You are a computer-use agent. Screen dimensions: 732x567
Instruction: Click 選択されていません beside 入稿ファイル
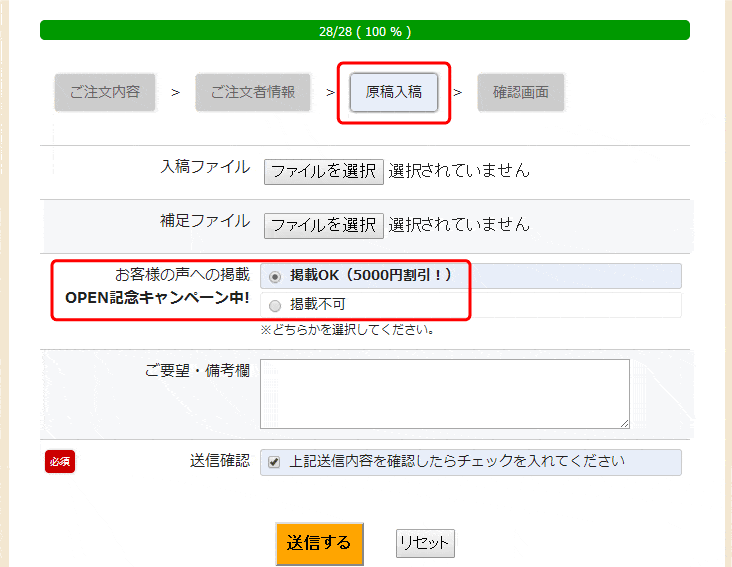(459, 170)
